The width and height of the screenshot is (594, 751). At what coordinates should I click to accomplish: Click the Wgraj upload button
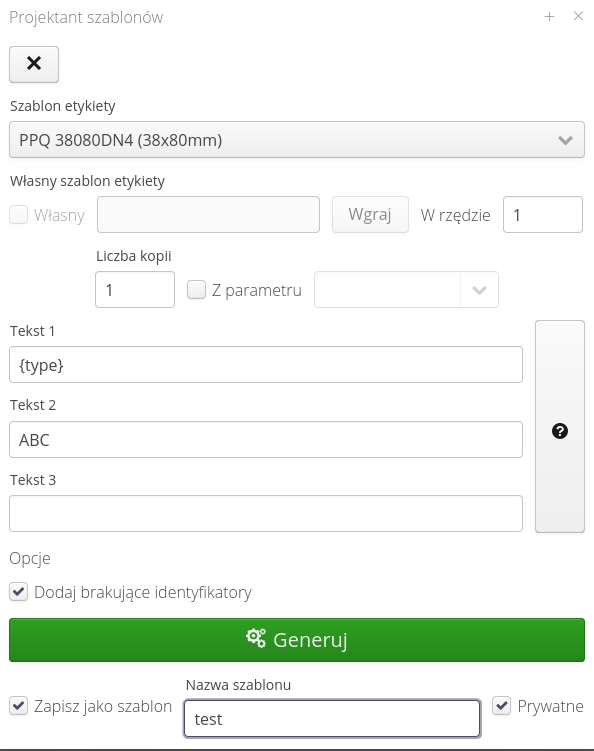coord(370,215)
